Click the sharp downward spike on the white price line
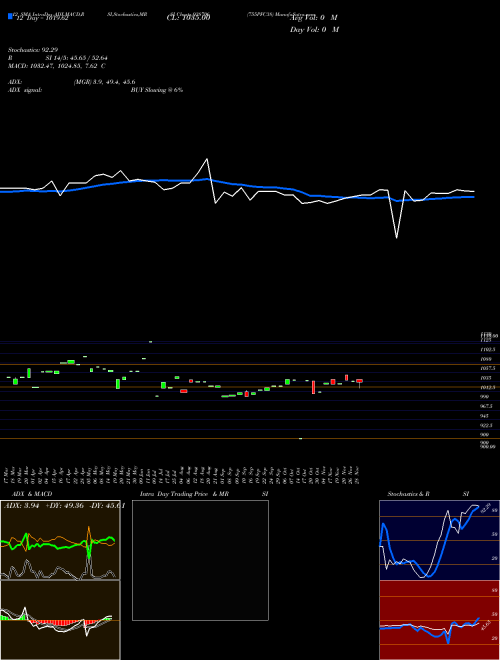 coord(396,238)
